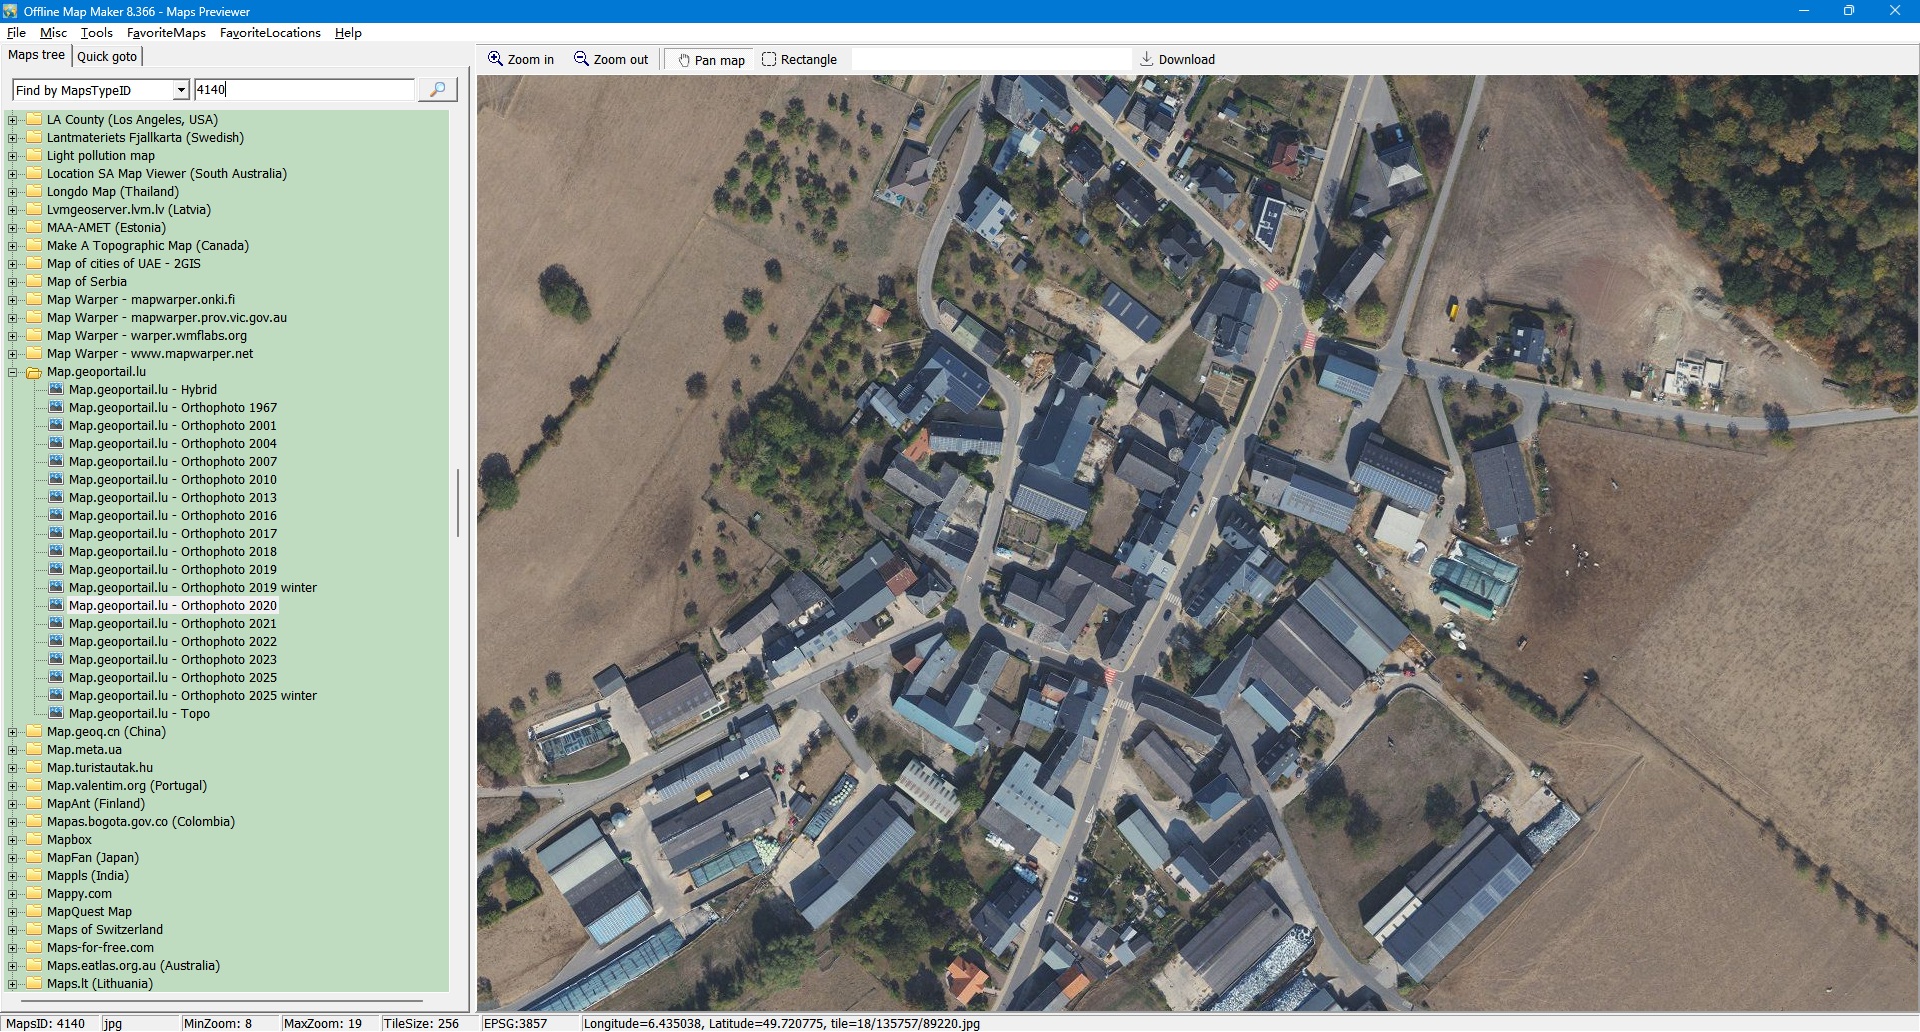
Task: Toggle the Pan map mode
Action: click(711, 60)
